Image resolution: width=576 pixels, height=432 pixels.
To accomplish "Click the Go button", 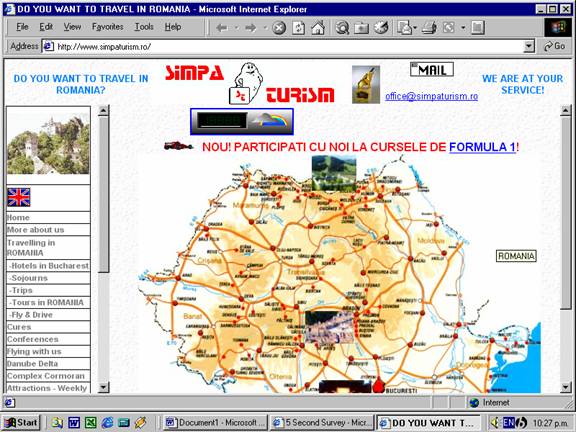I will pyautogui.click(x=555, y=46).
